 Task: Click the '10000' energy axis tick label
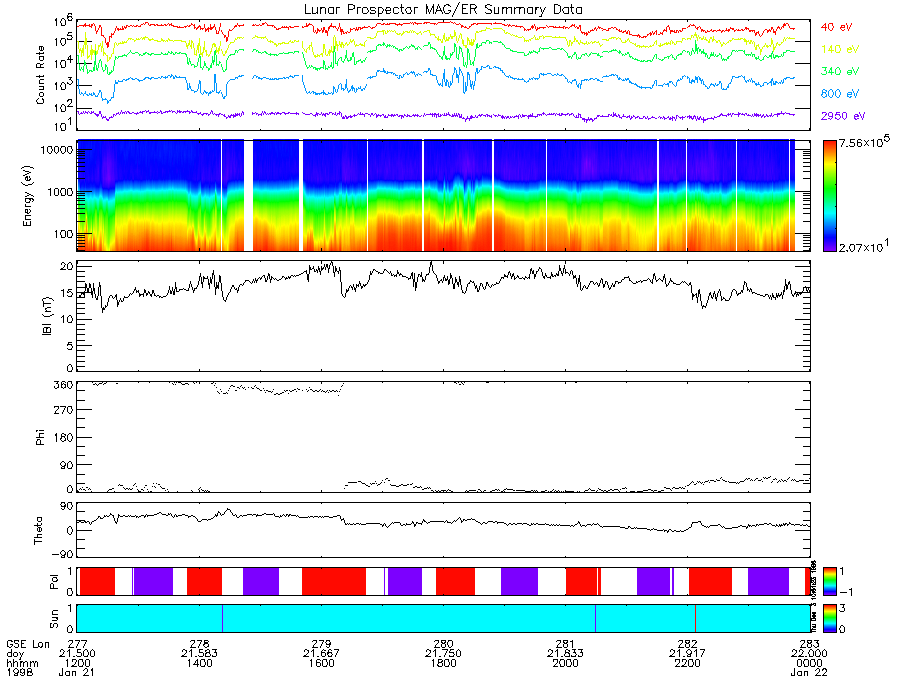point(57,150)
